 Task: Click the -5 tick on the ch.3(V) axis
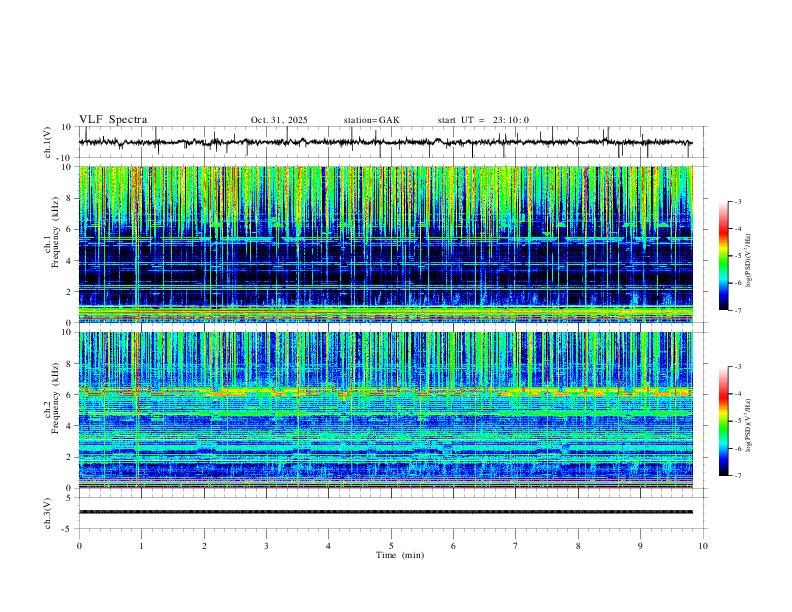68,529
